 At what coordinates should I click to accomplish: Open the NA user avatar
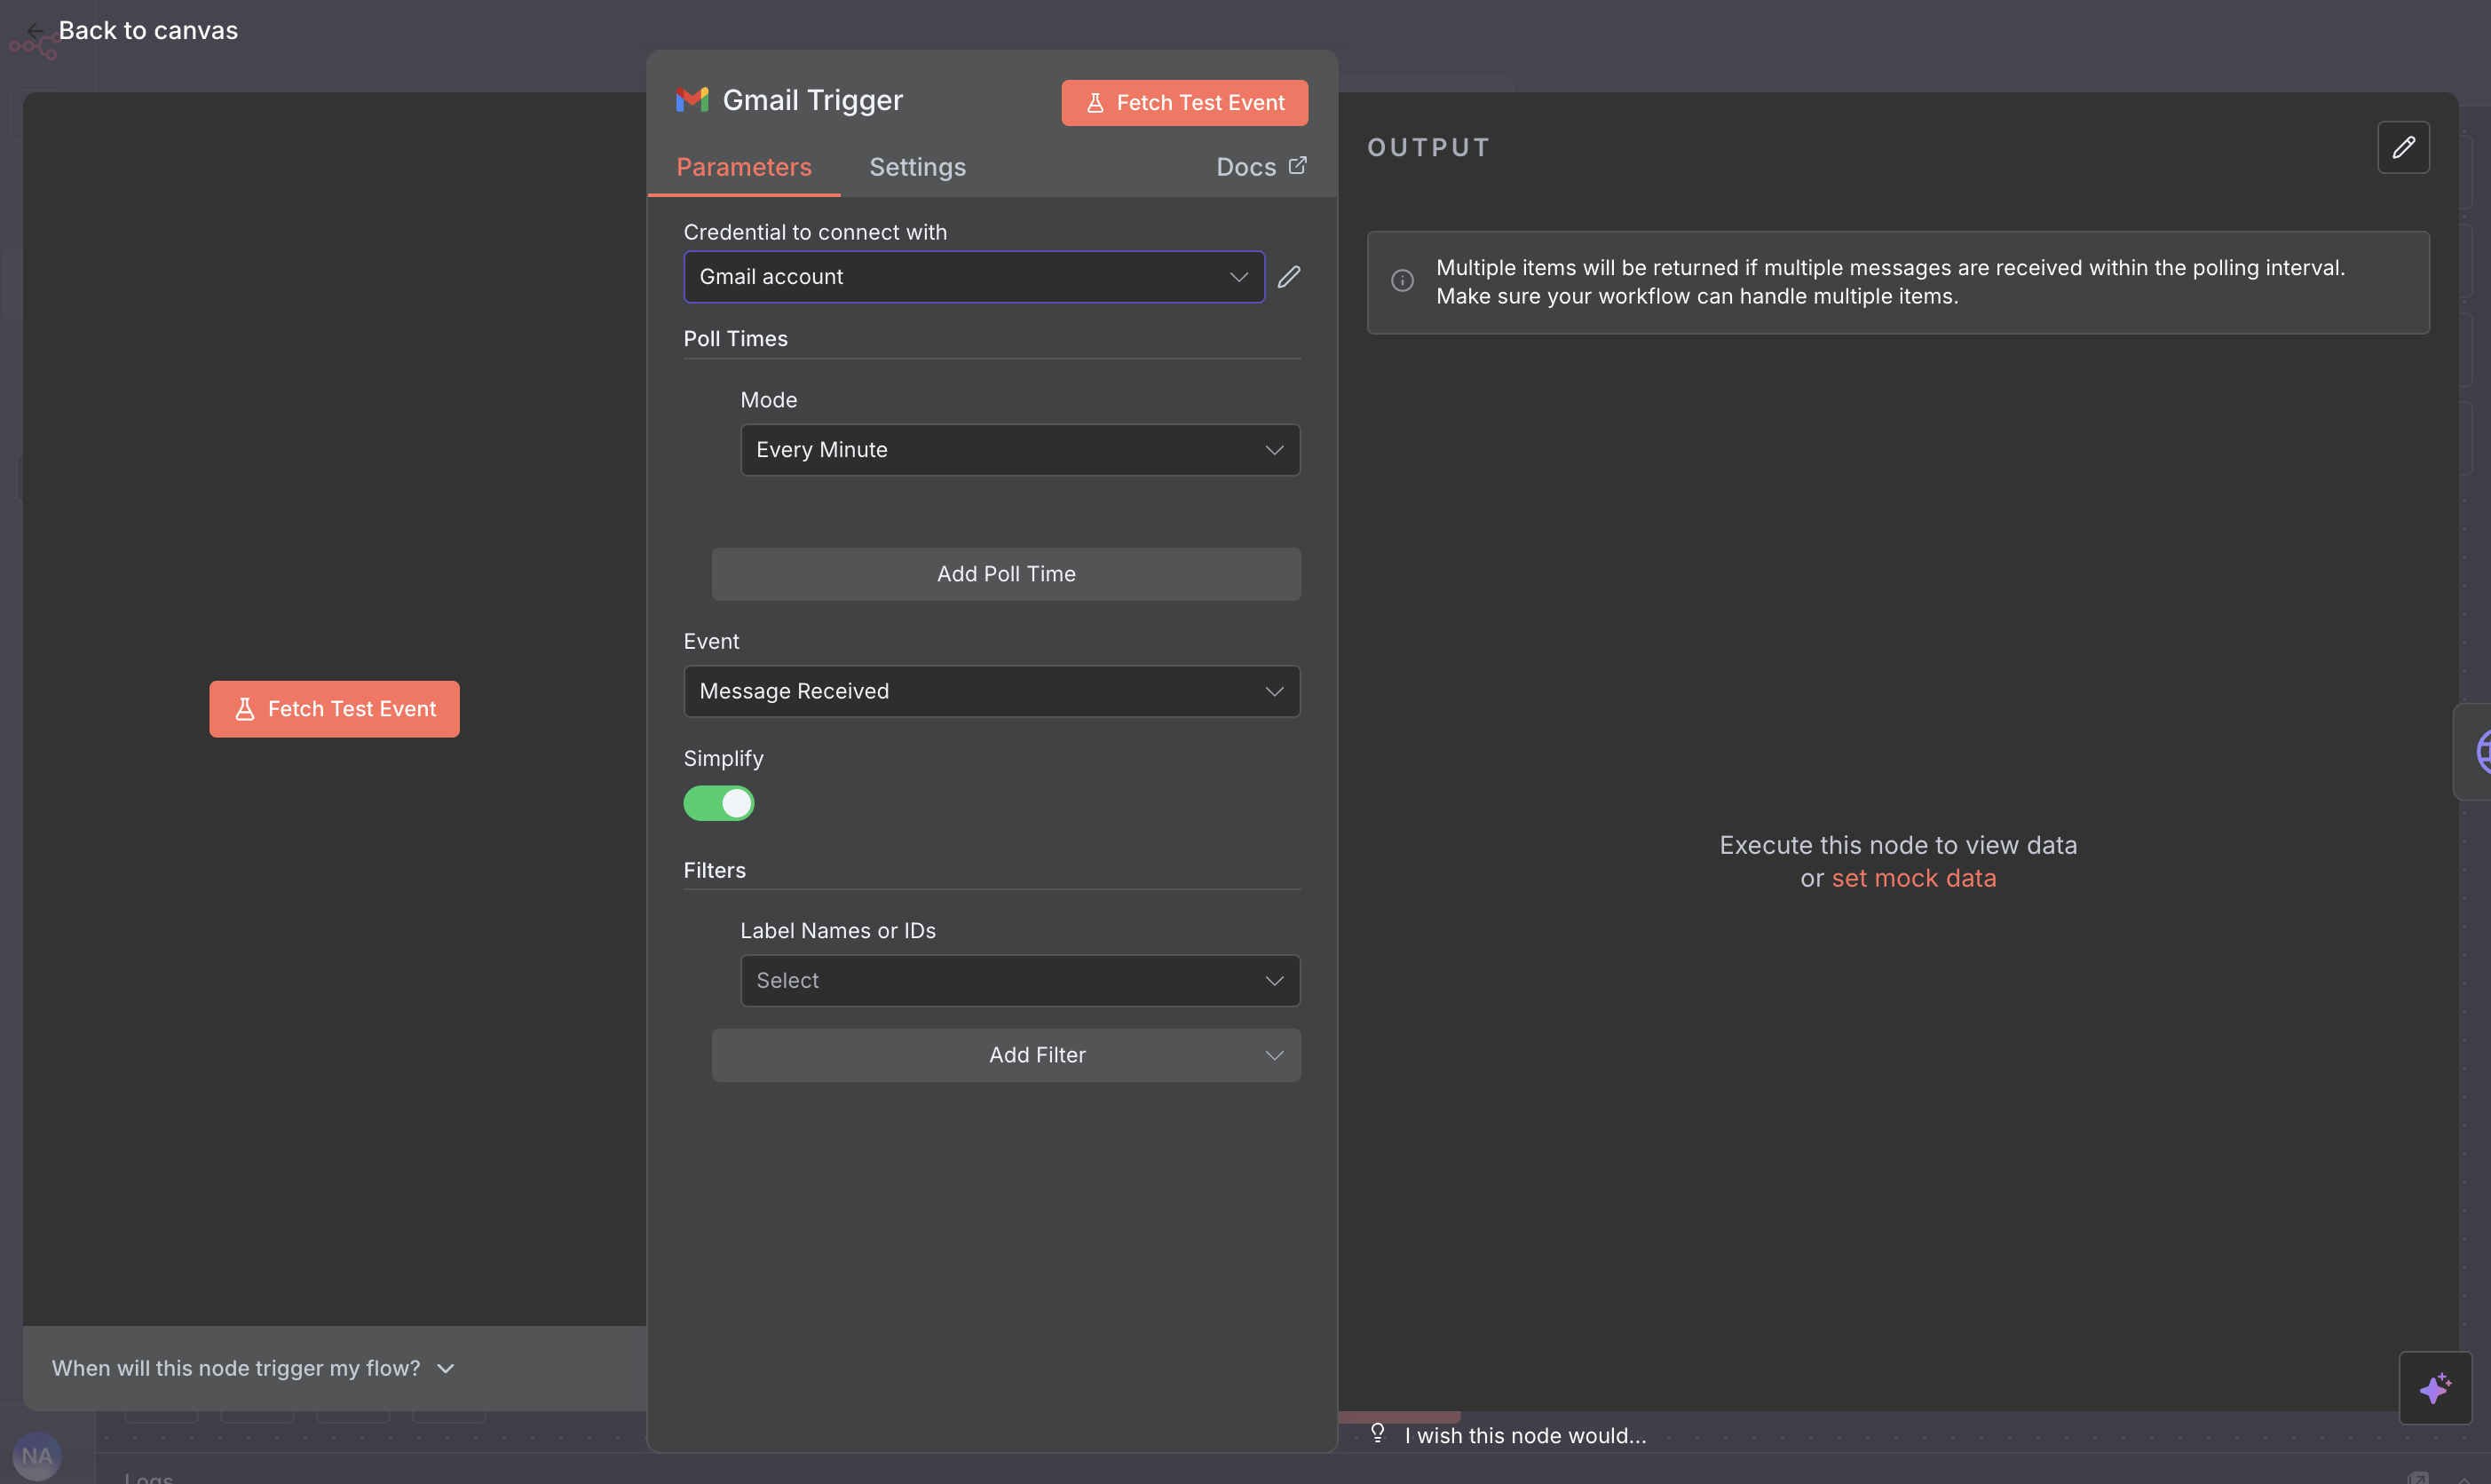tap(37, 1455)
